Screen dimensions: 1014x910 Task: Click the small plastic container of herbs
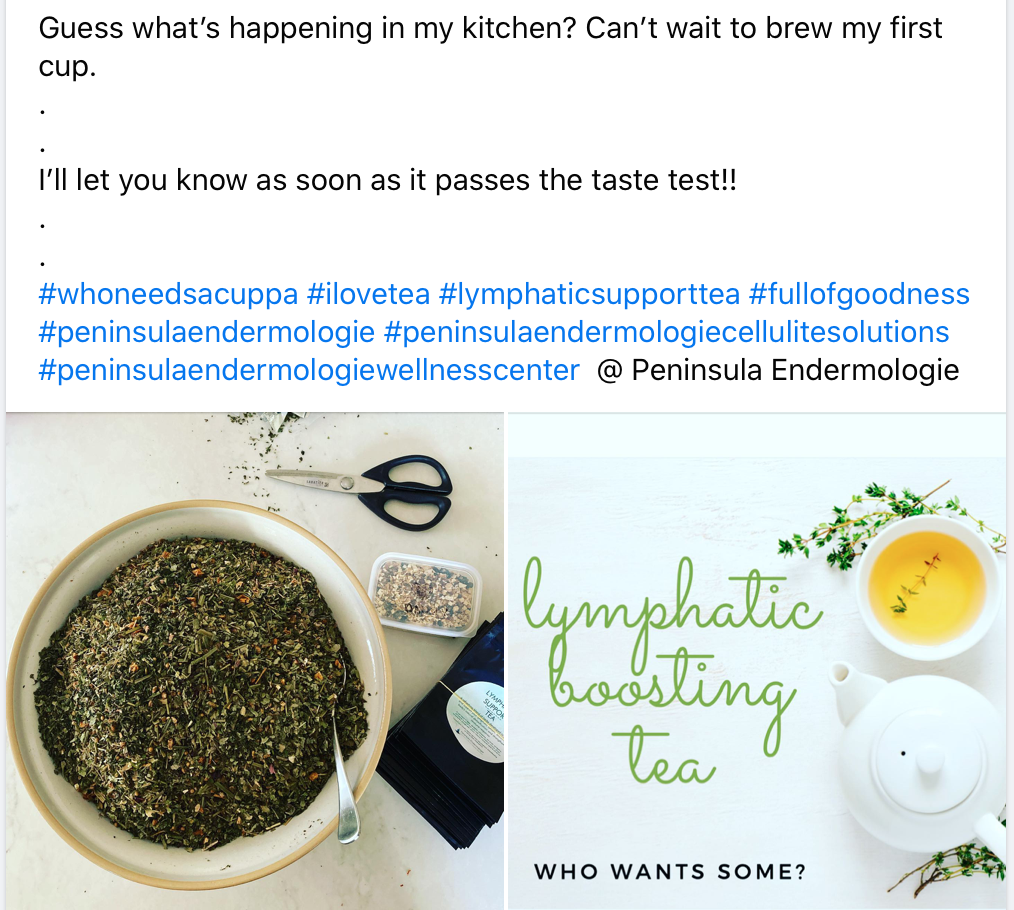pos(424,594)
